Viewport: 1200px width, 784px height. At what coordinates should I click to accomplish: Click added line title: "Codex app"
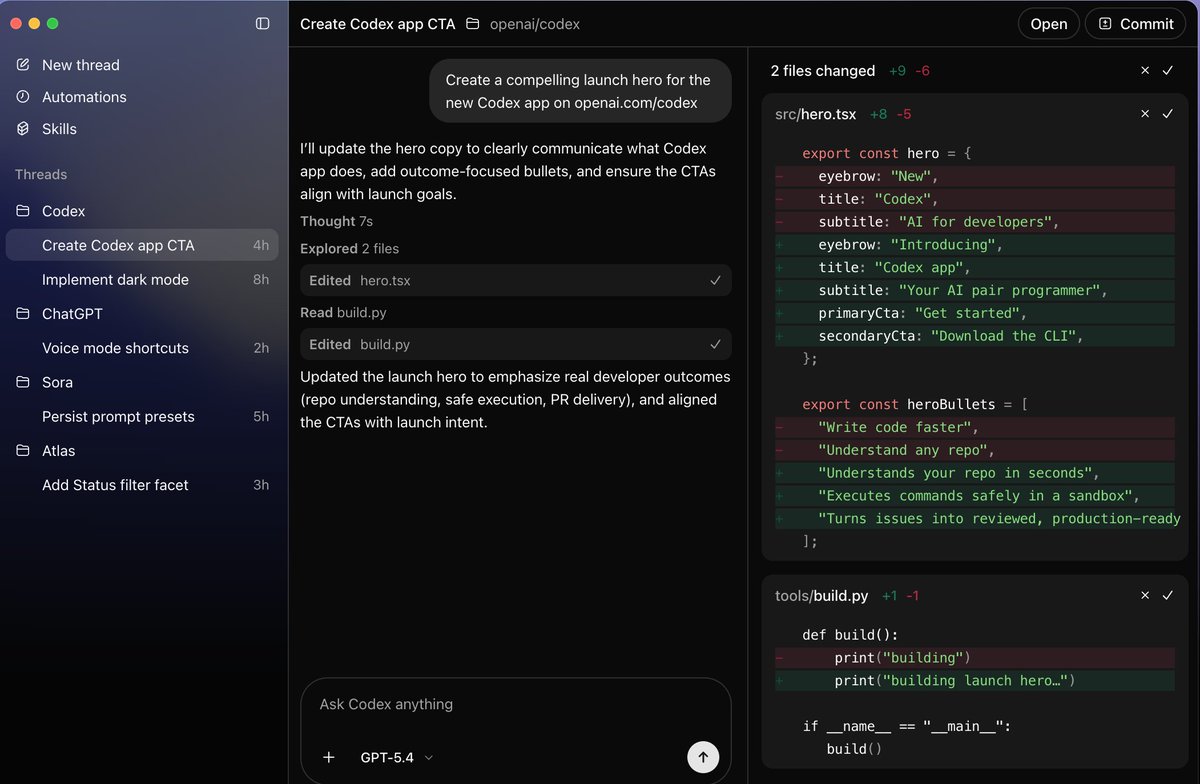[974, 268]
